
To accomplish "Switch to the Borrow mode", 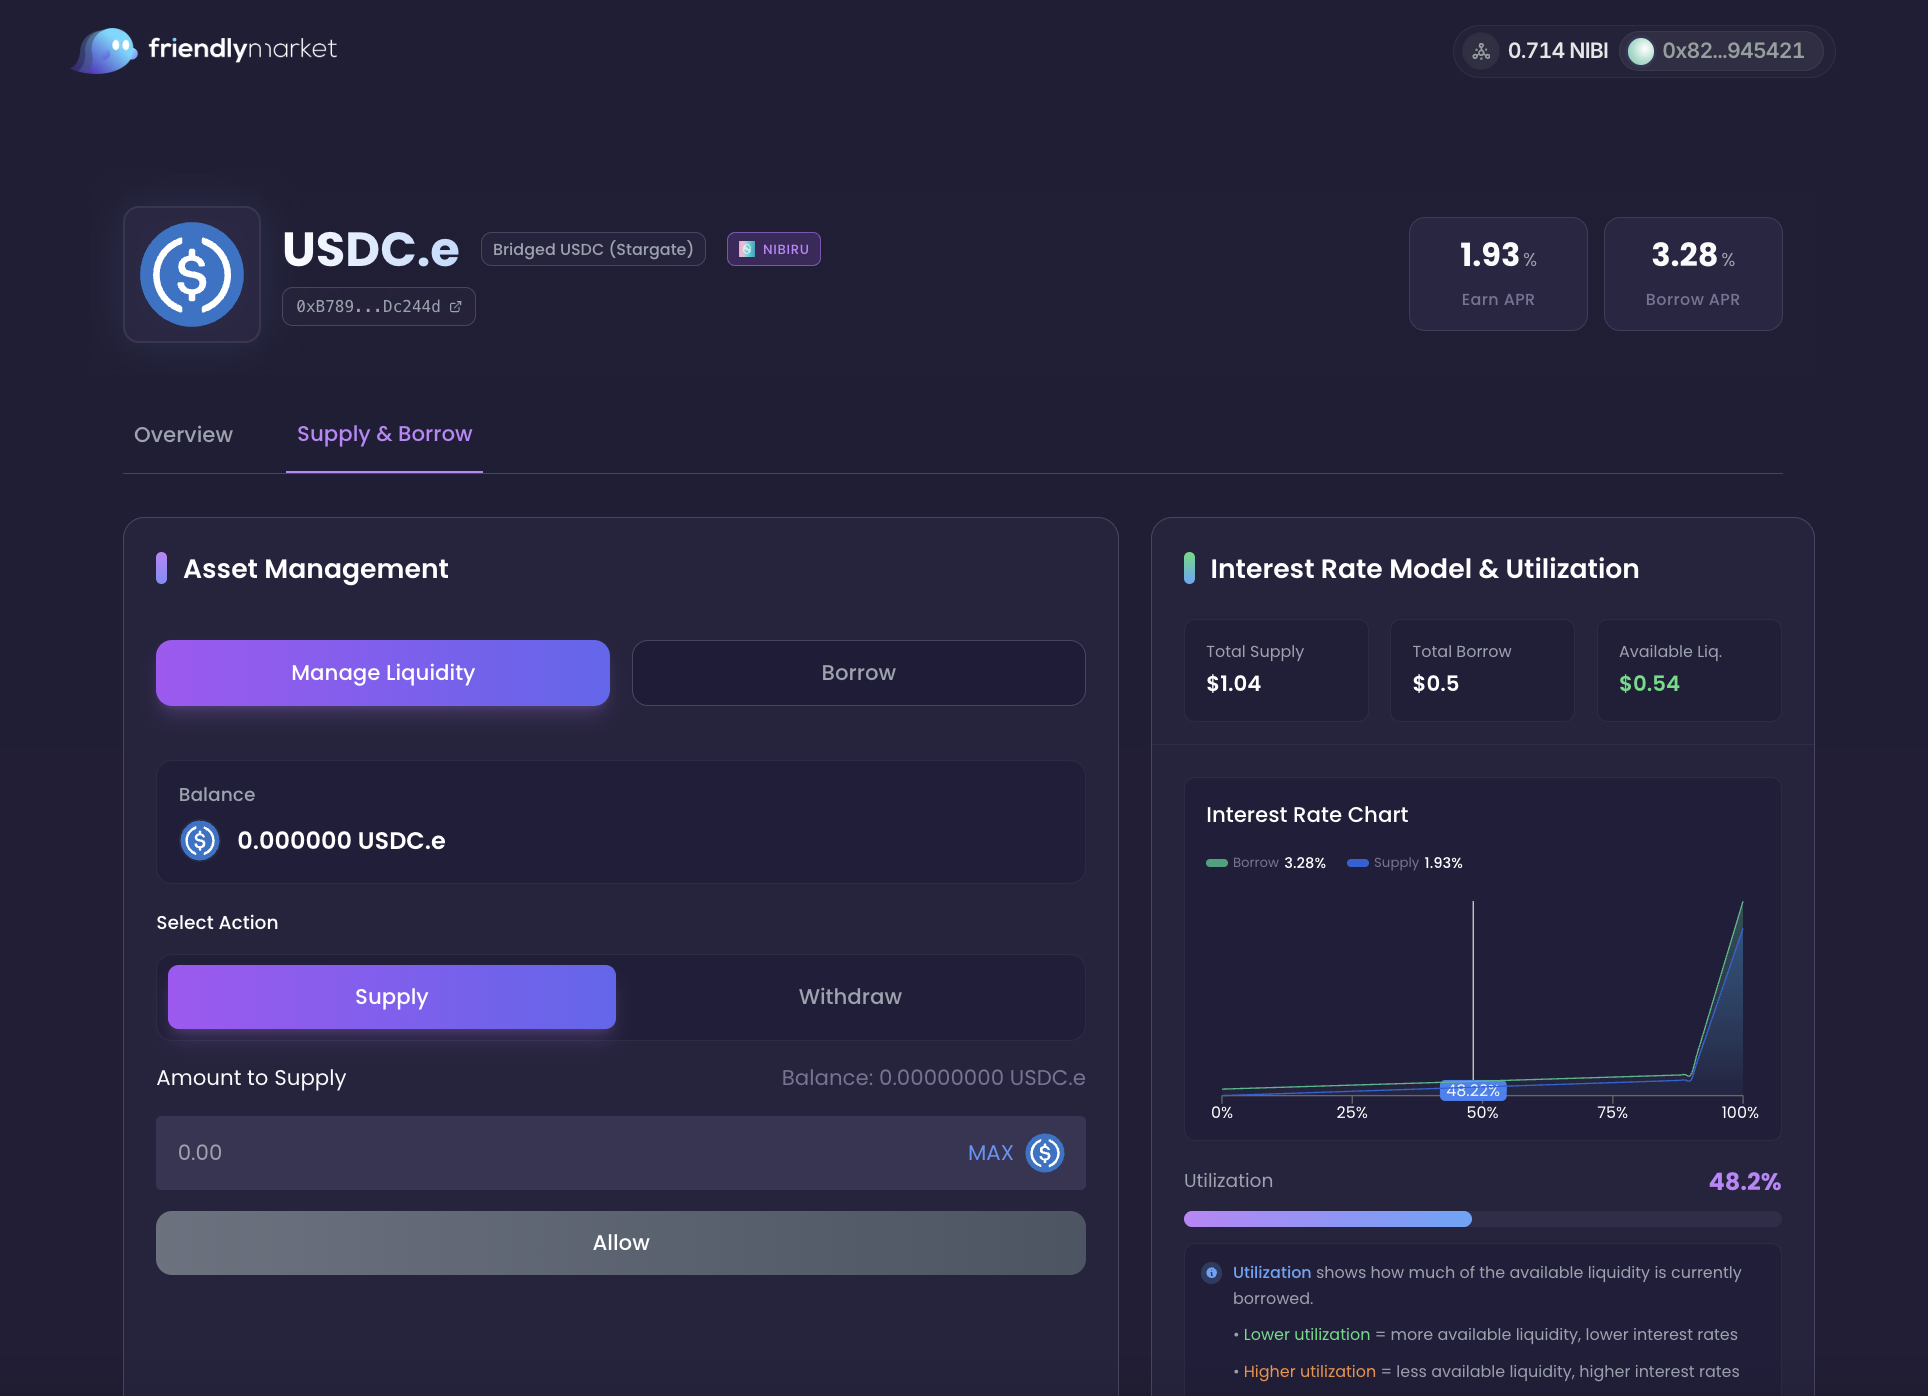I will 859,673.
